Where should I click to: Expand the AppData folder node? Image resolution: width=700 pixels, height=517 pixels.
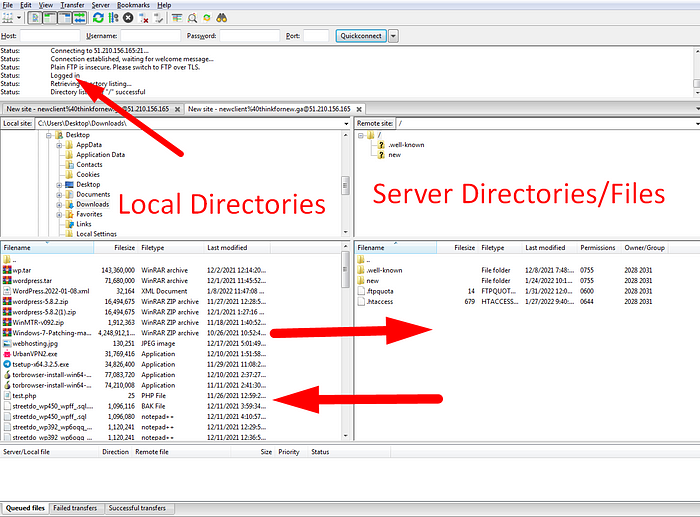59,145
